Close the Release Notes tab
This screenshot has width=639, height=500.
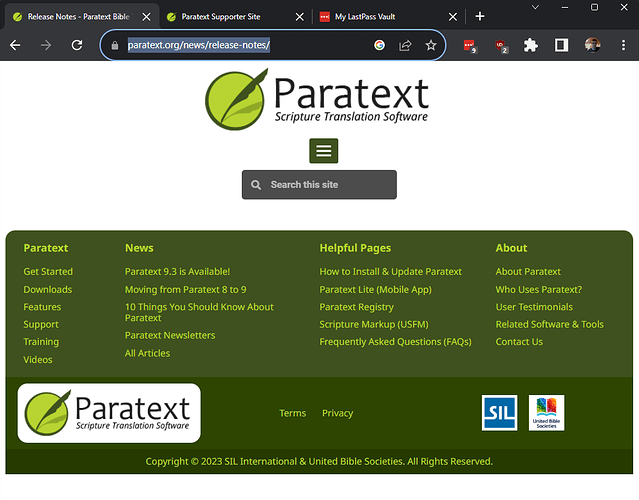pos(146,17)
